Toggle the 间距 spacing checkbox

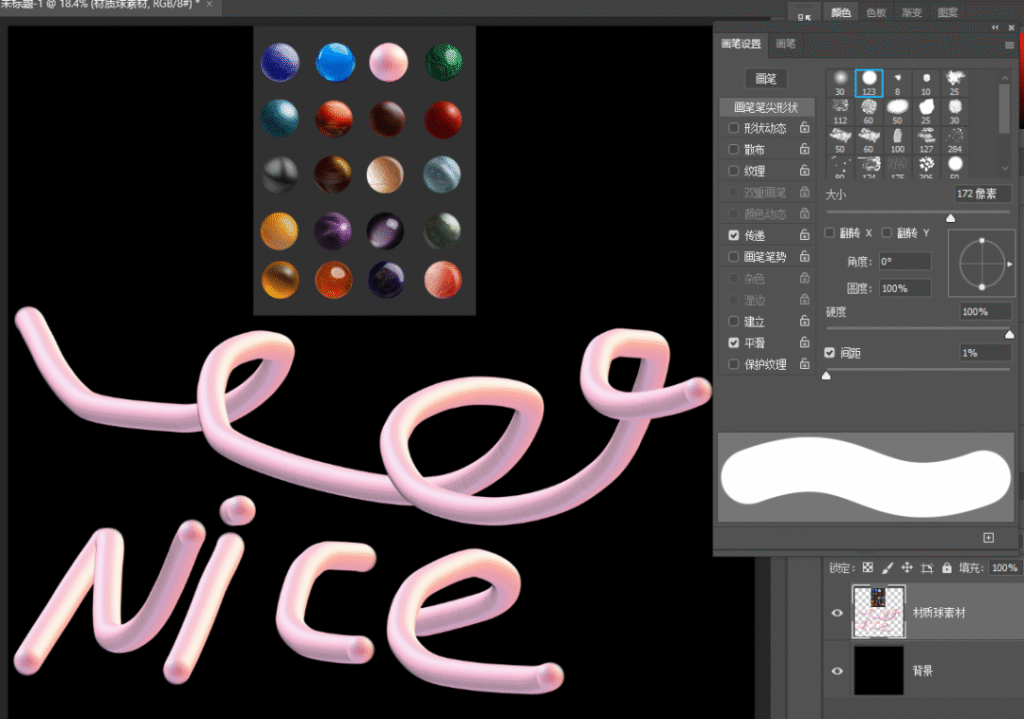coord(829,353)
